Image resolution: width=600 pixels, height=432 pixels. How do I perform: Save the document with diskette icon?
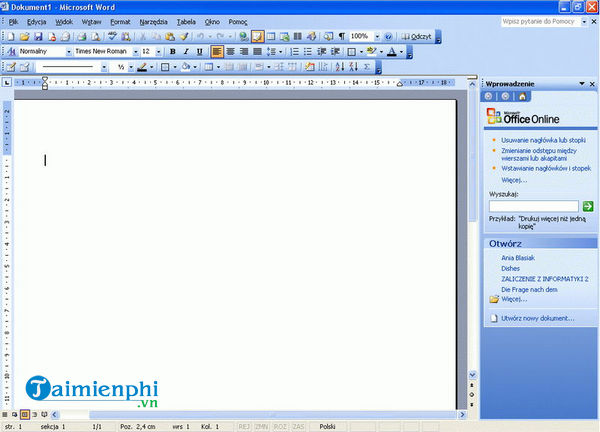pos(38,36)
